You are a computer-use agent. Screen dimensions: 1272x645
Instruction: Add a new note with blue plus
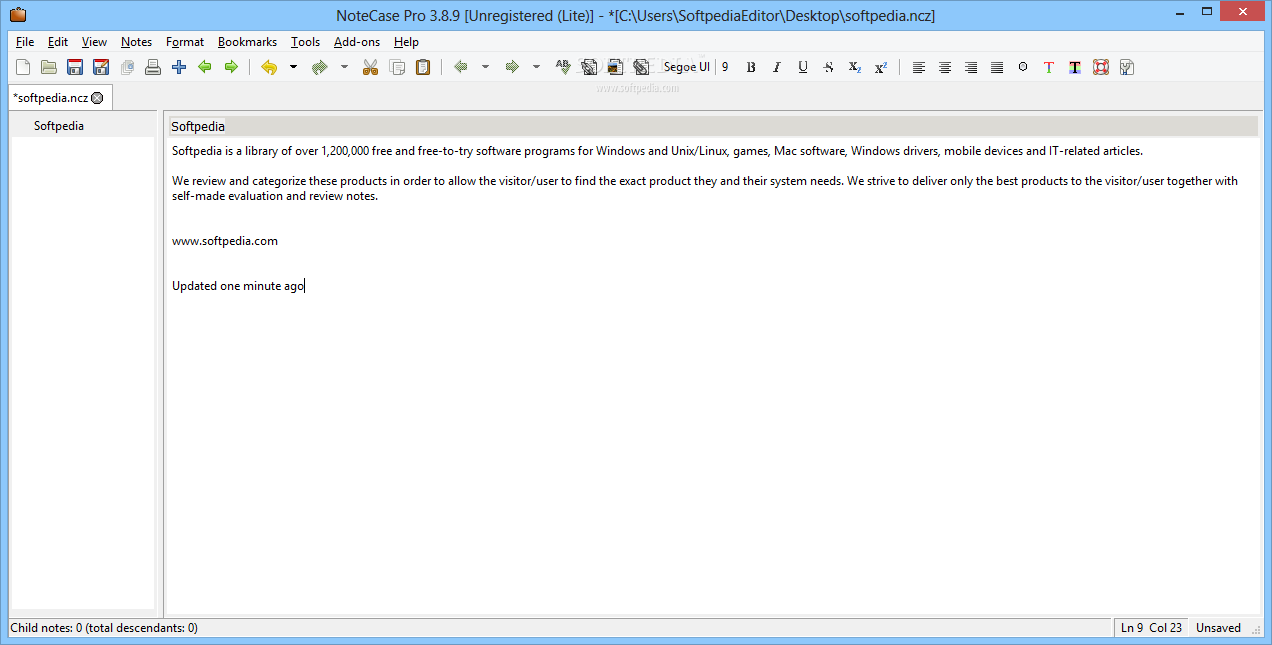(x=179, y=67)
